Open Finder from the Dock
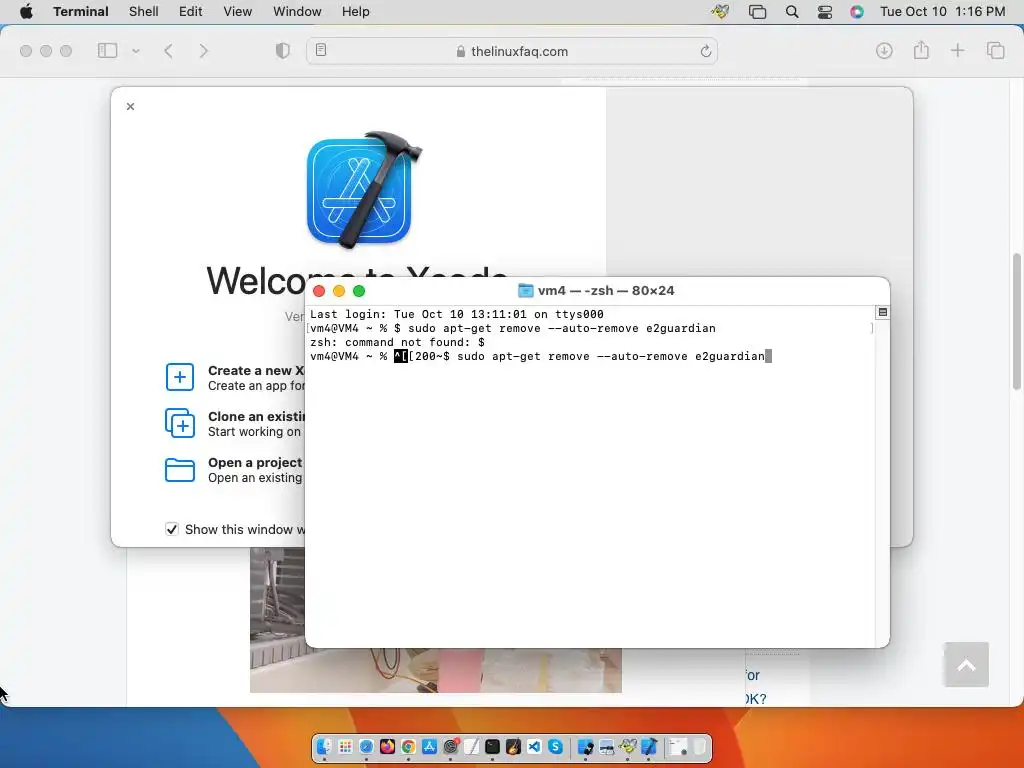Screen dimensions: 1024x768 (x=324, y=746)
